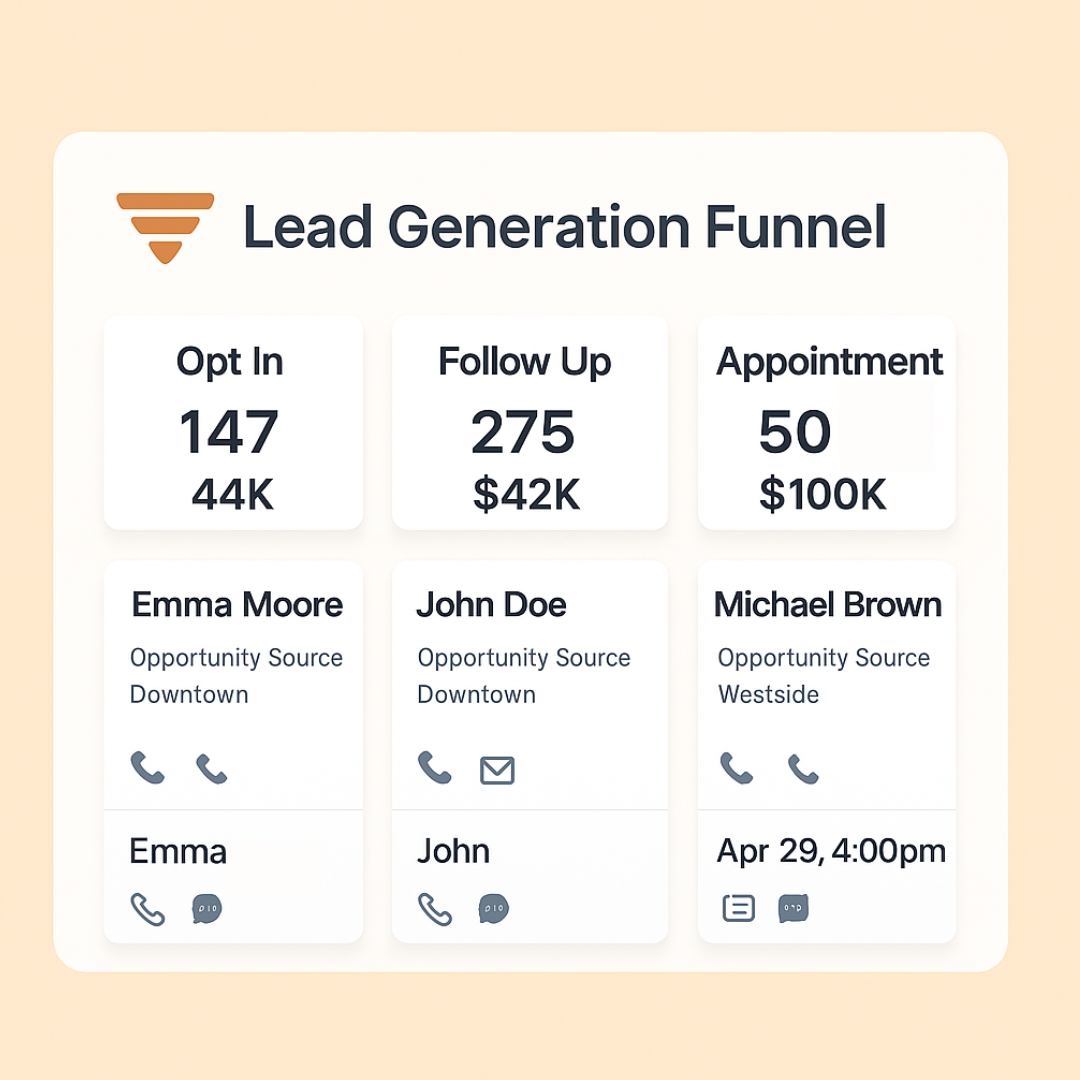Click the Apr 29, 4:00pm appointment time
Screen dimensions: 1080x1080
click(831, 851)
